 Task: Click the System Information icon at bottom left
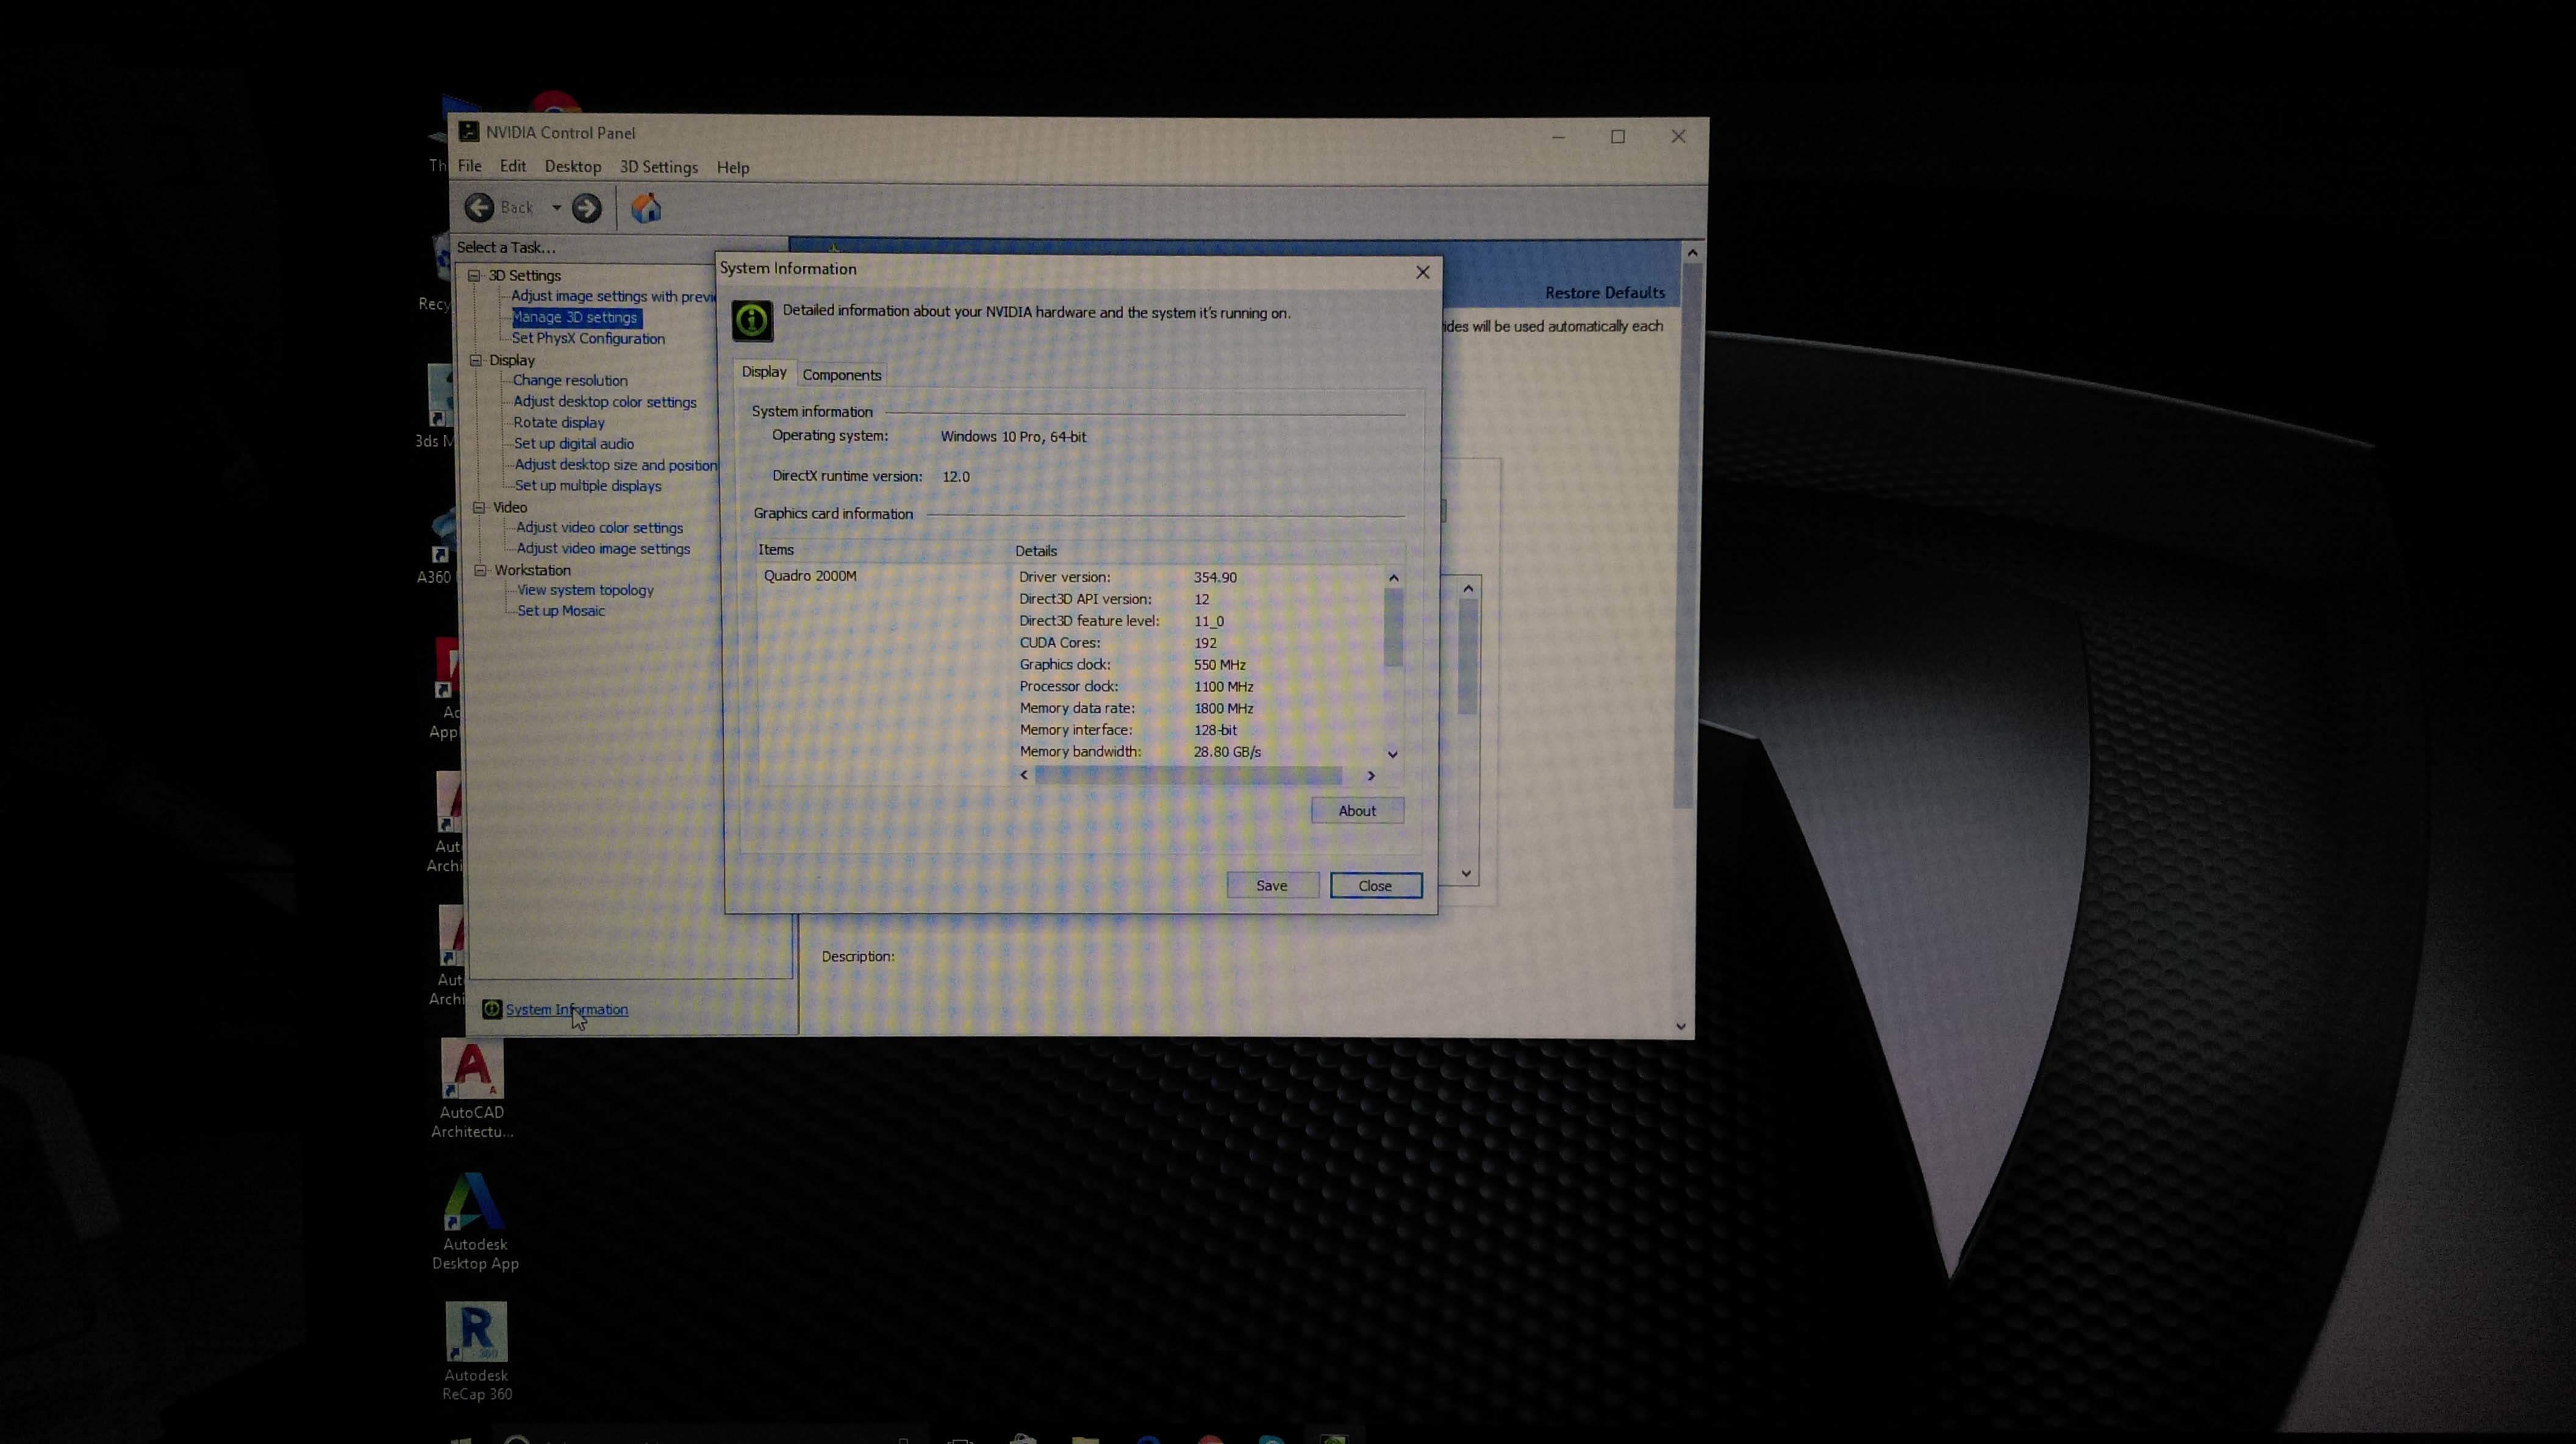click(491, 1009)
